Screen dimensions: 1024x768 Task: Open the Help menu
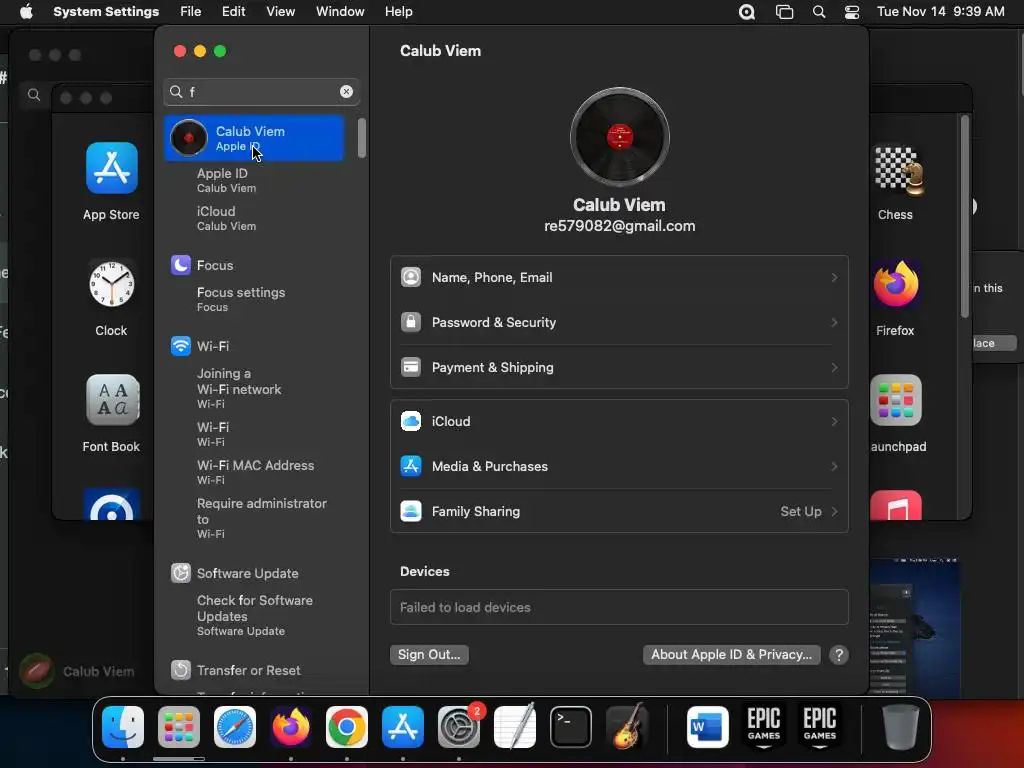398,12
